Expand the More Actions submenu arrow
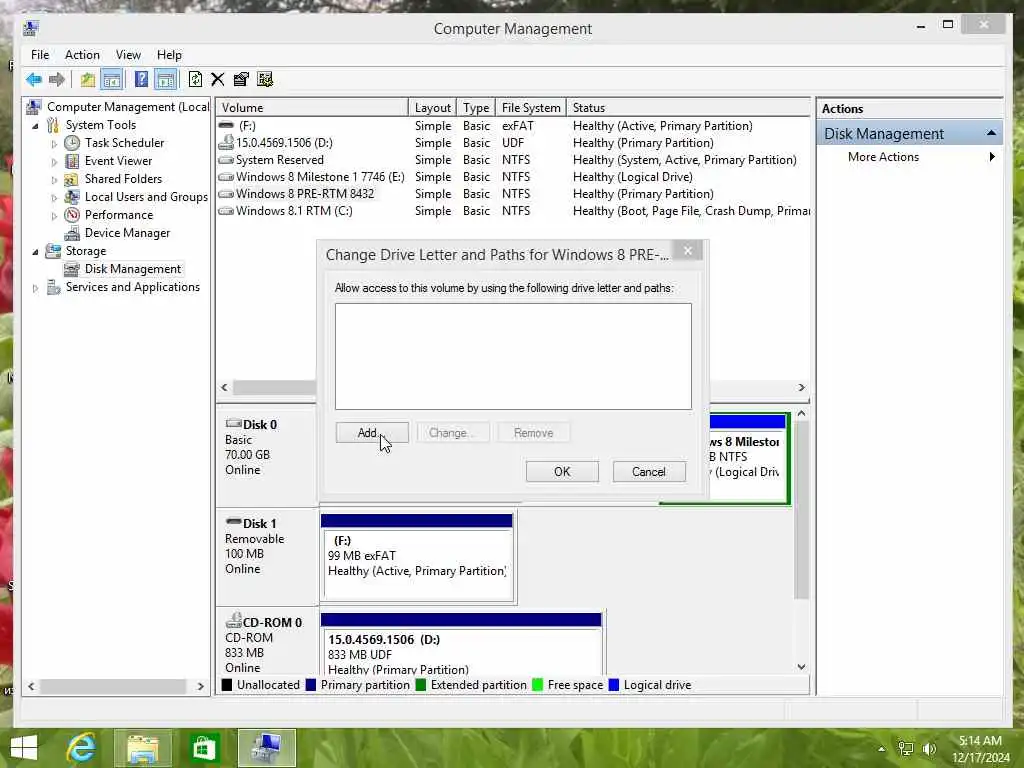1024x768 pixels. tap(992, 157)
